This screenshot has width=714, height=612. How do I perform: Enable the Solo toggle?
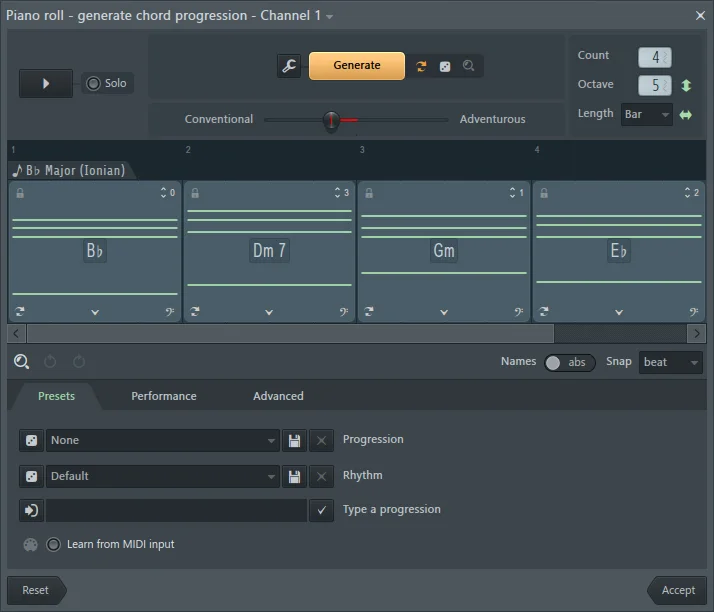107,83
